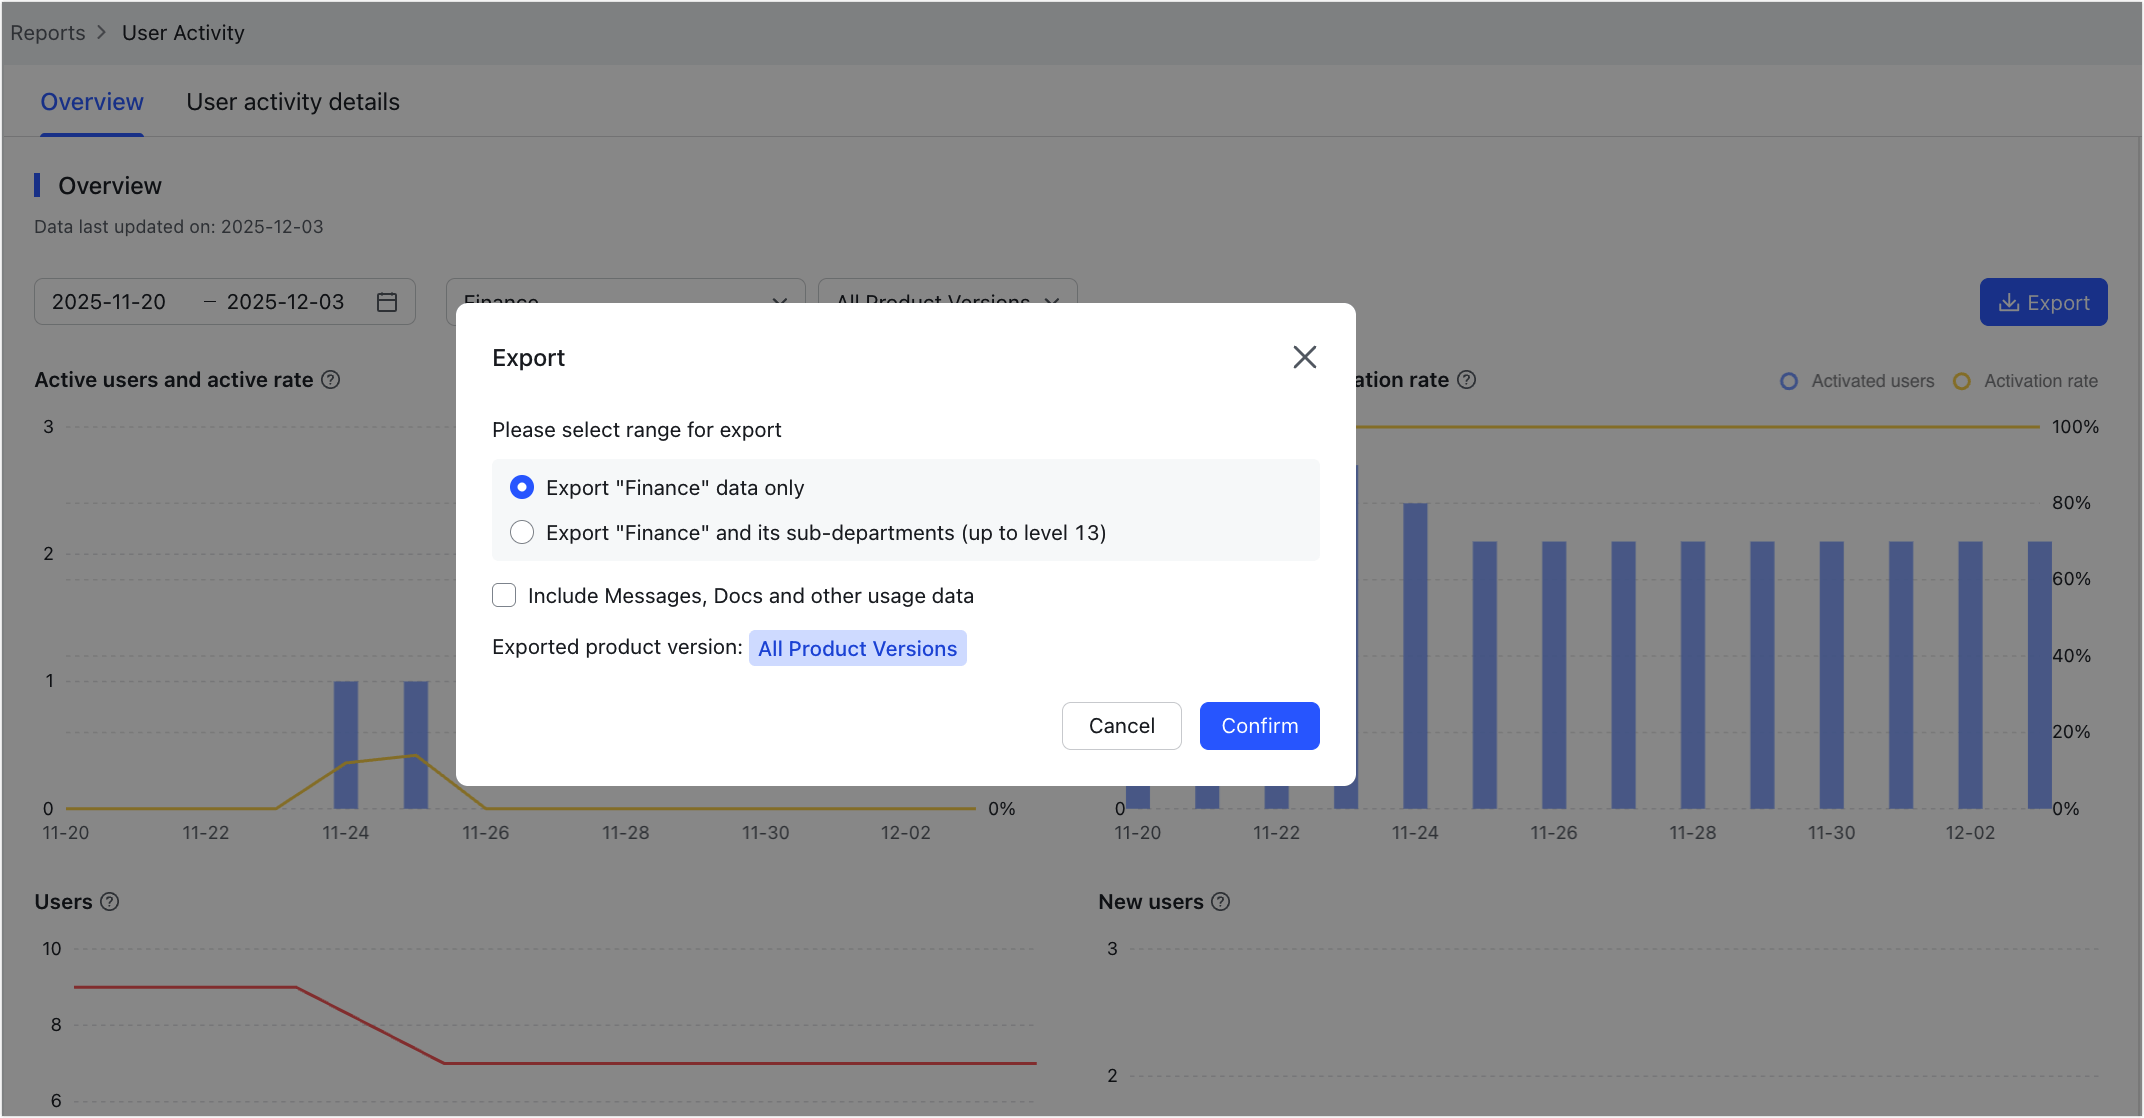
Task: Check Include Messages, Docs and other usage data
Action: point(504,595)
